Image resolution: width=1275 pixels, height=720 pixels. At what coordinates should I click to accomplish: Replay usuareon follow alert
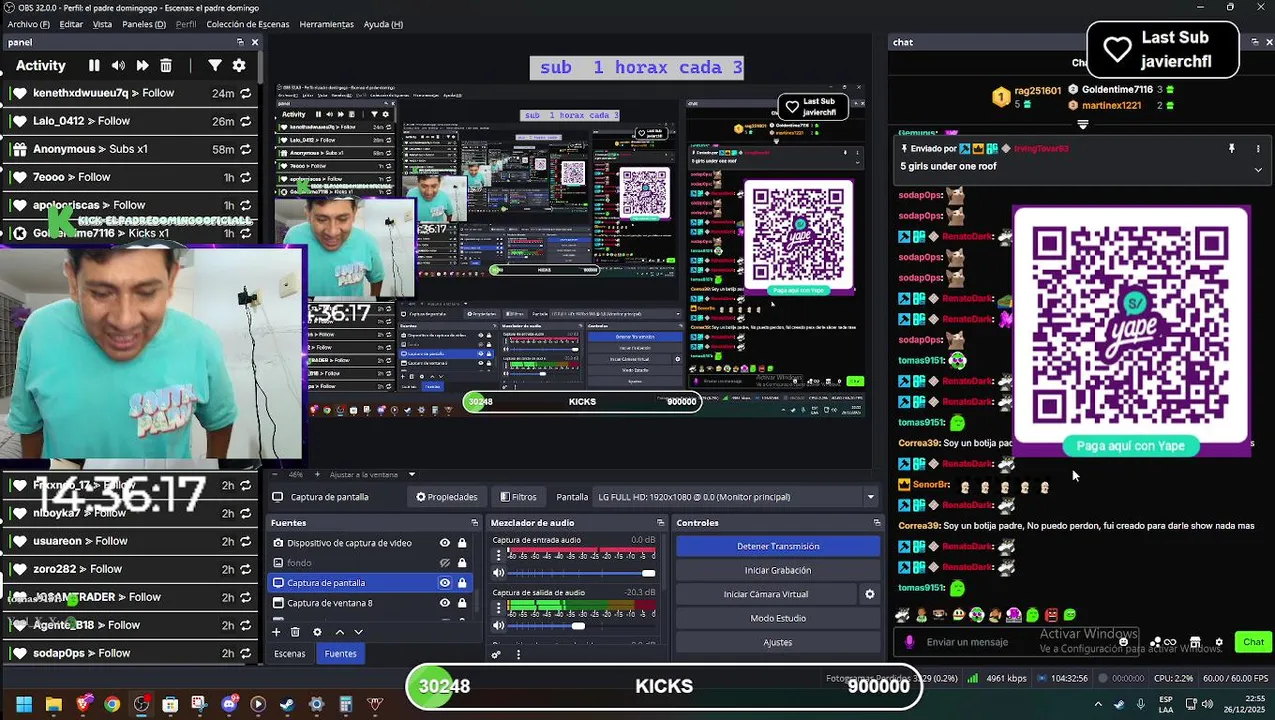[x=245, y=541]
